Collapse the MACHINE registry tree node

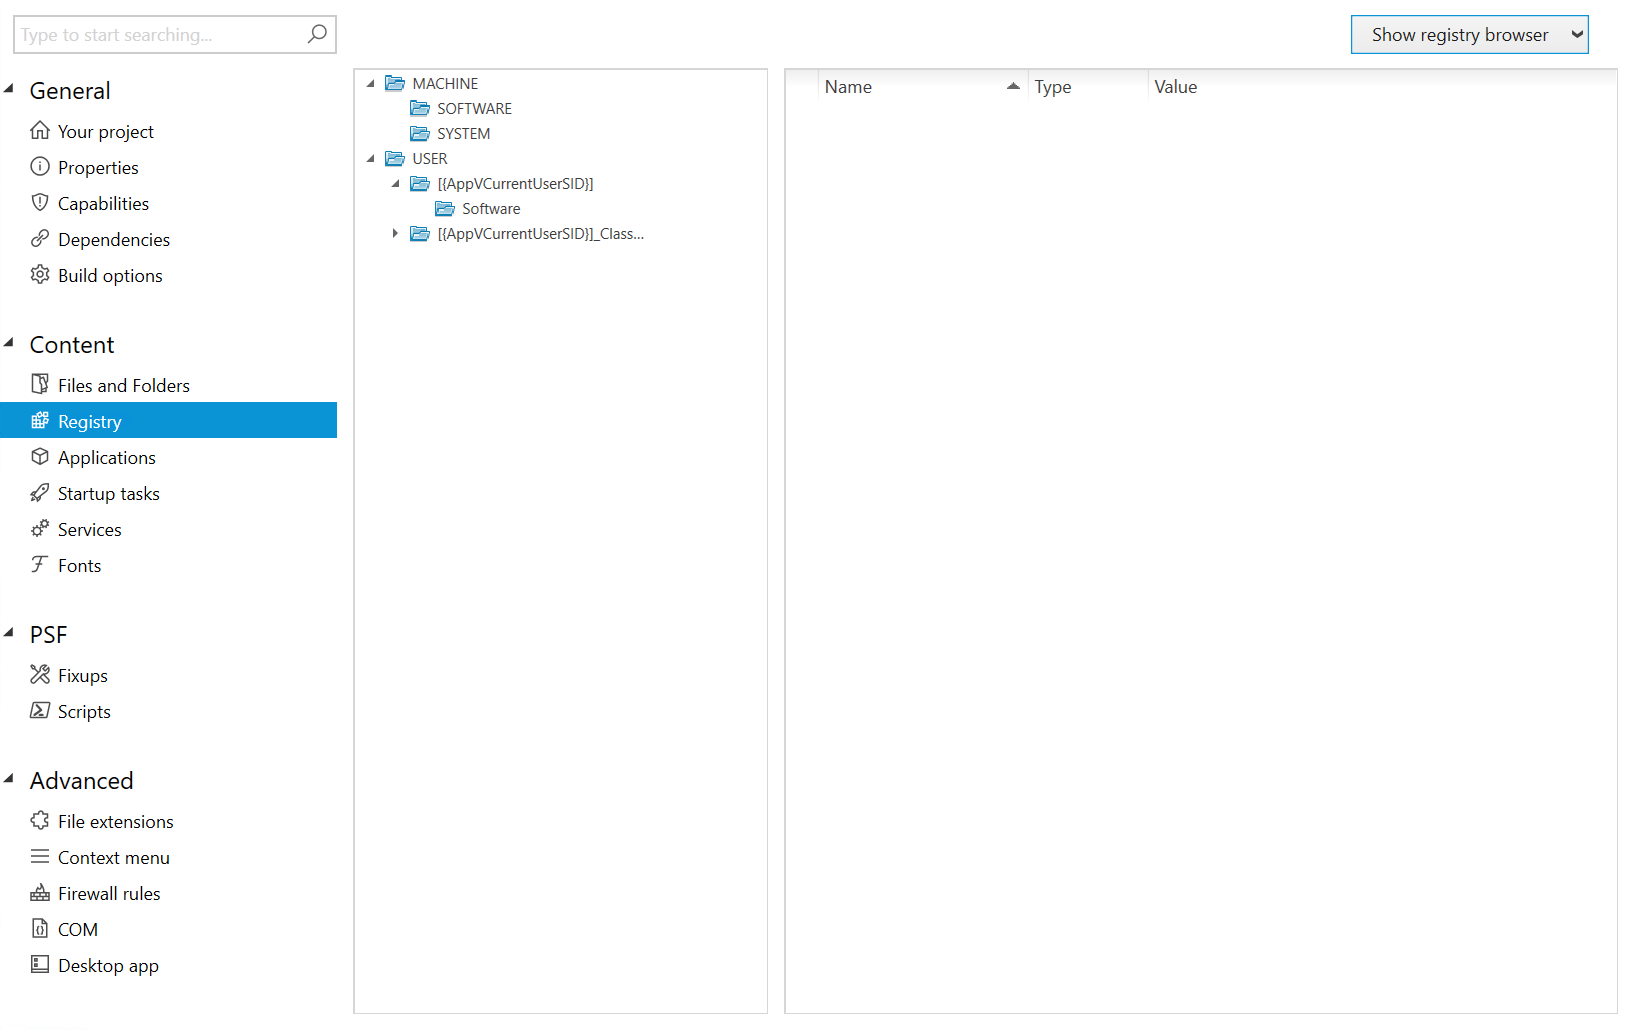point(371,83)
